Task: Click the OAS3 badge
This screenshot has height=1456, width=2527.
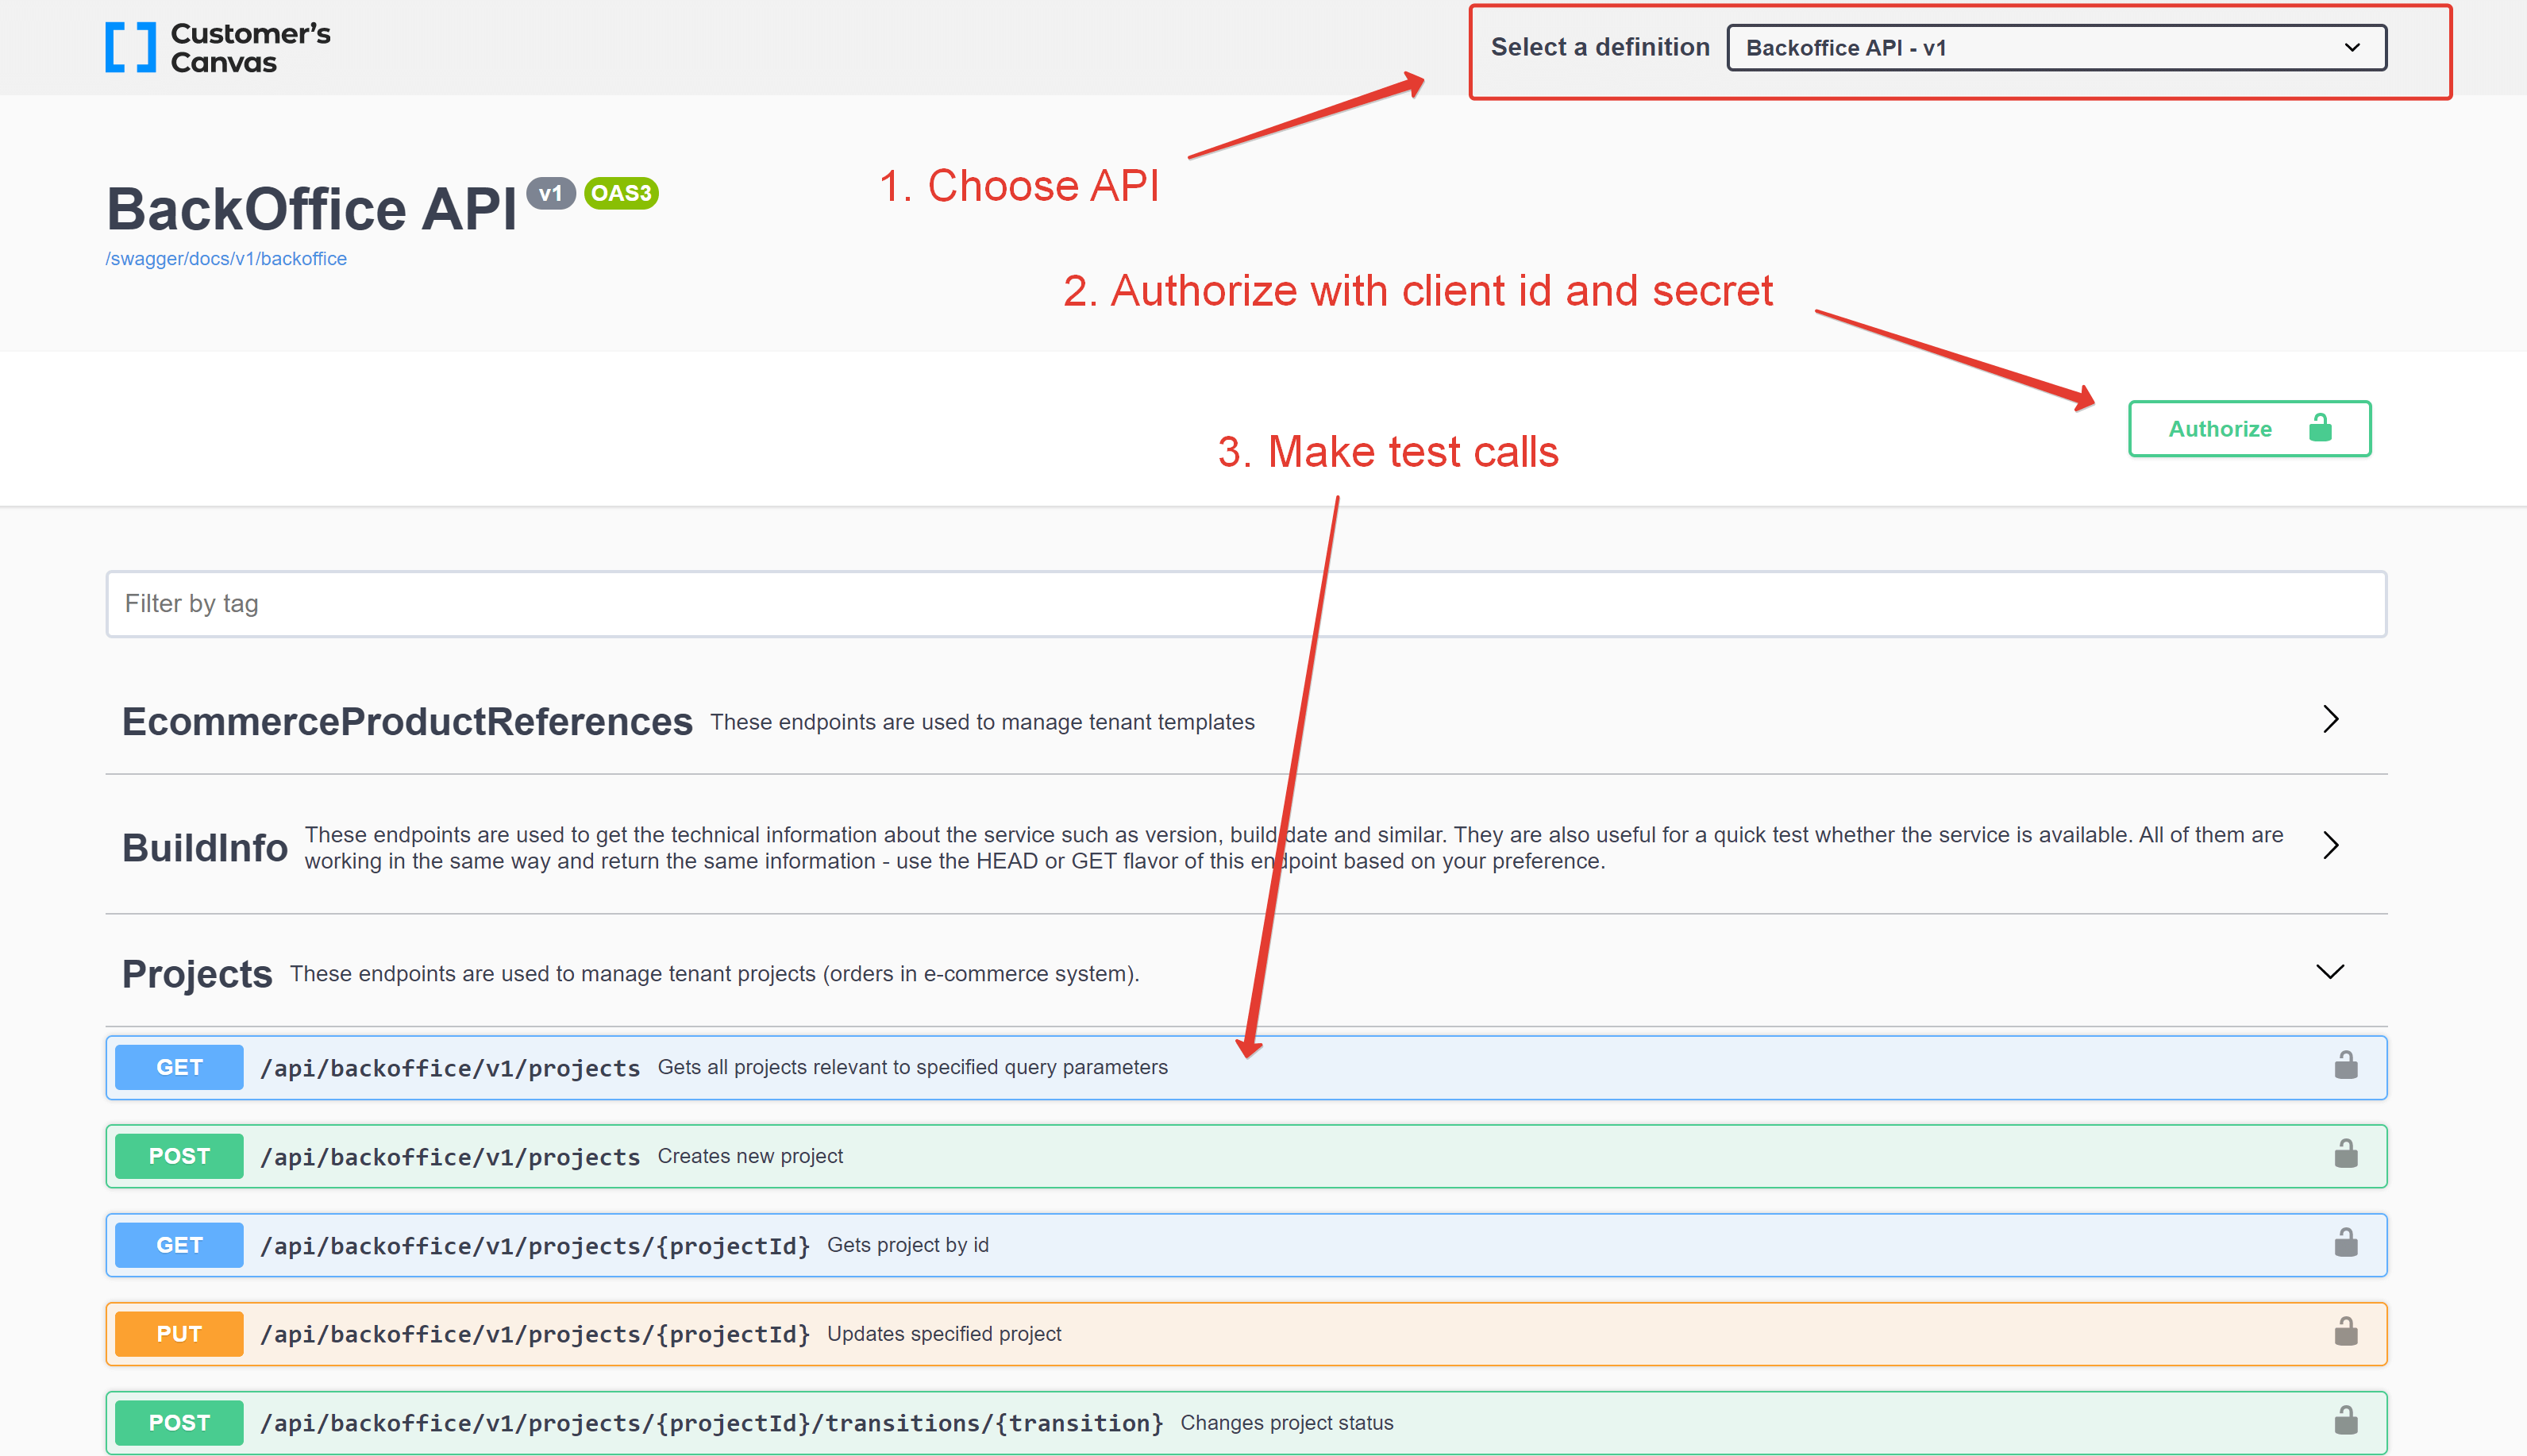Action: (621, 193)
